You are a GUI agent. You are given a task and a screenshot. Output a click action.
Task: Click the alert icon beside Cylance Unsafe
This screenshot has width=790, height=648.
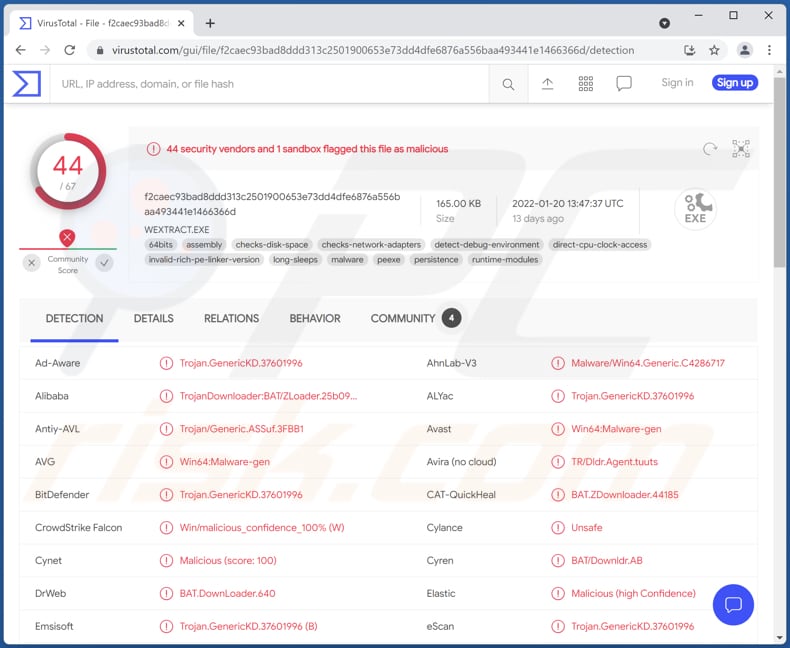tap(558, 528)
